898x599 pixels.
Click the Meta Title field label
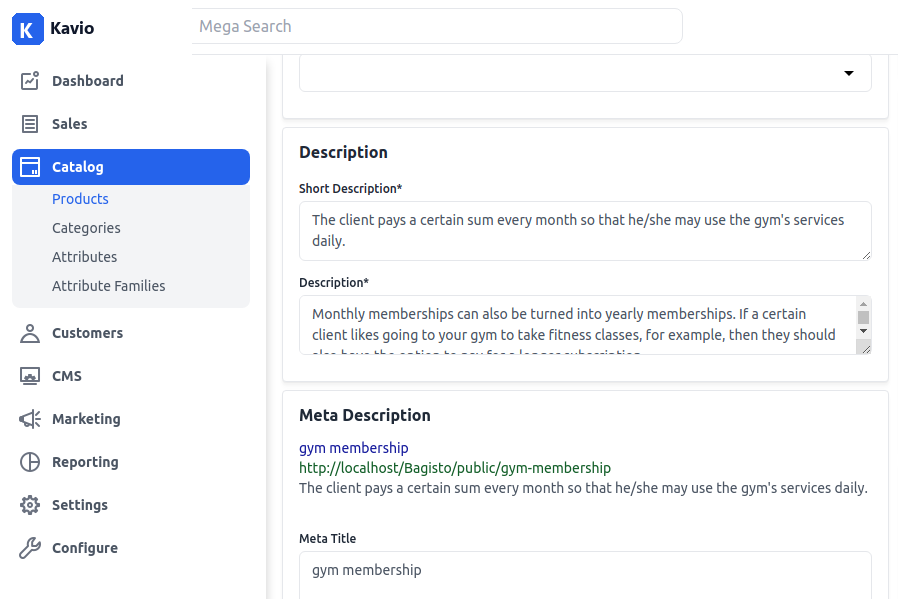click(x=328, y=538)
